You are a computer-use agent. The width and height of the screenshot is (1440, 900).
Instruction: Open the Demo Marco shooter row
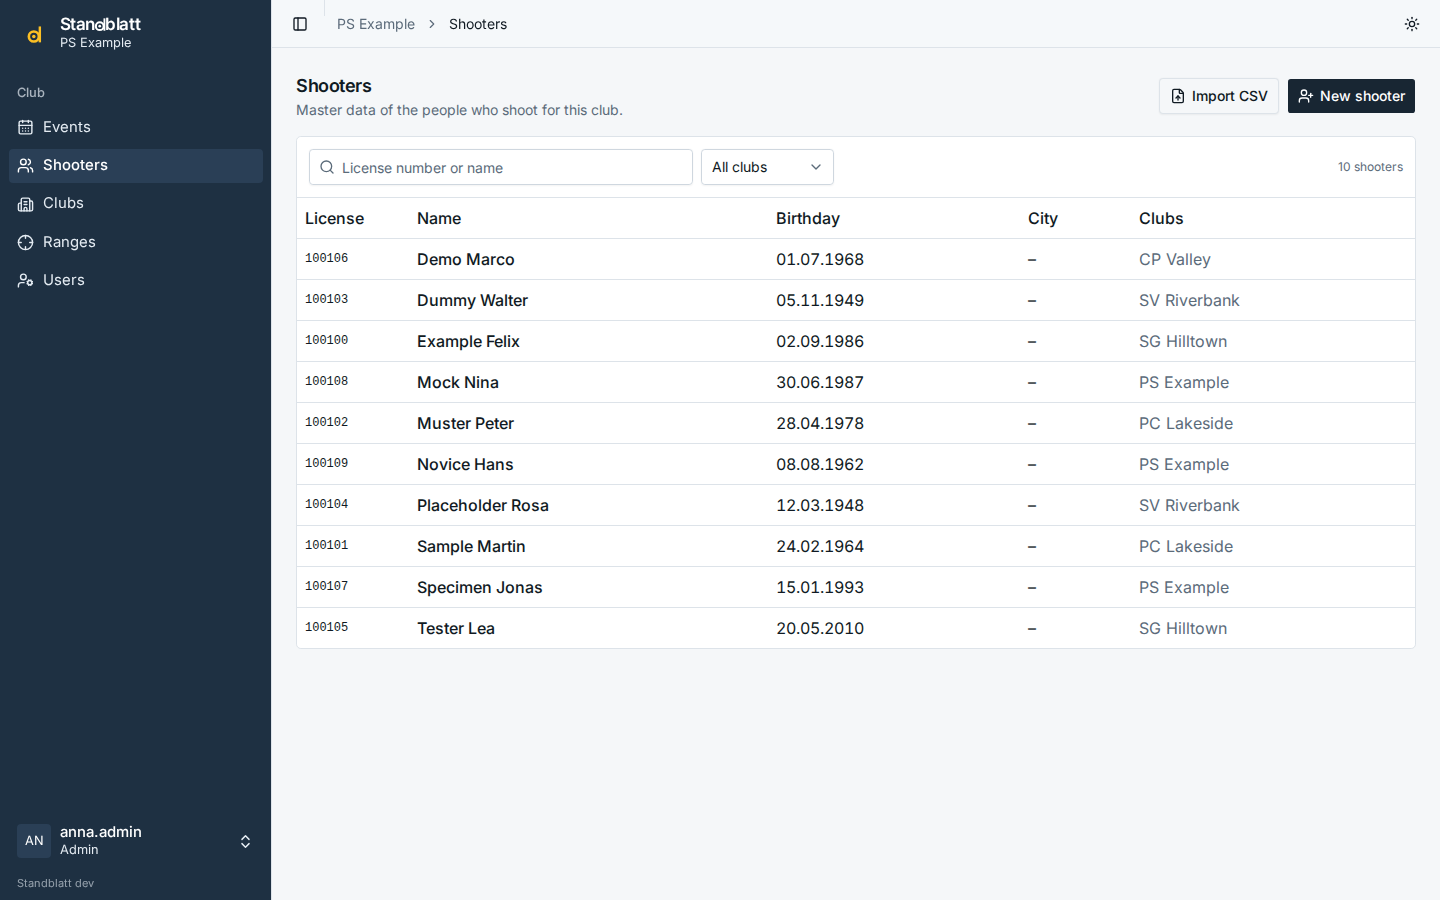click(x=856, y=259)
